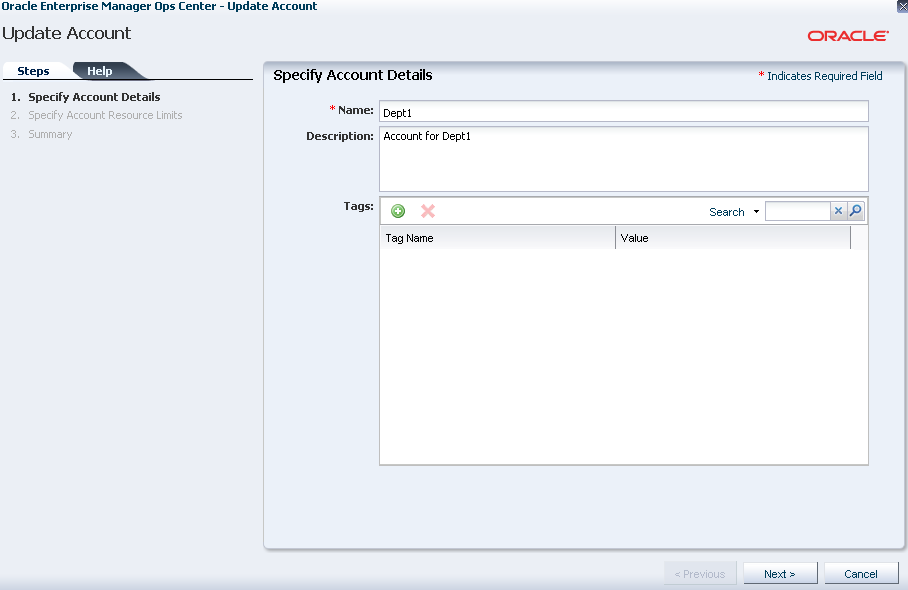Click the Specify Account Details heading
The width and height of the screenshot is (908, 590).
[353, 75]
